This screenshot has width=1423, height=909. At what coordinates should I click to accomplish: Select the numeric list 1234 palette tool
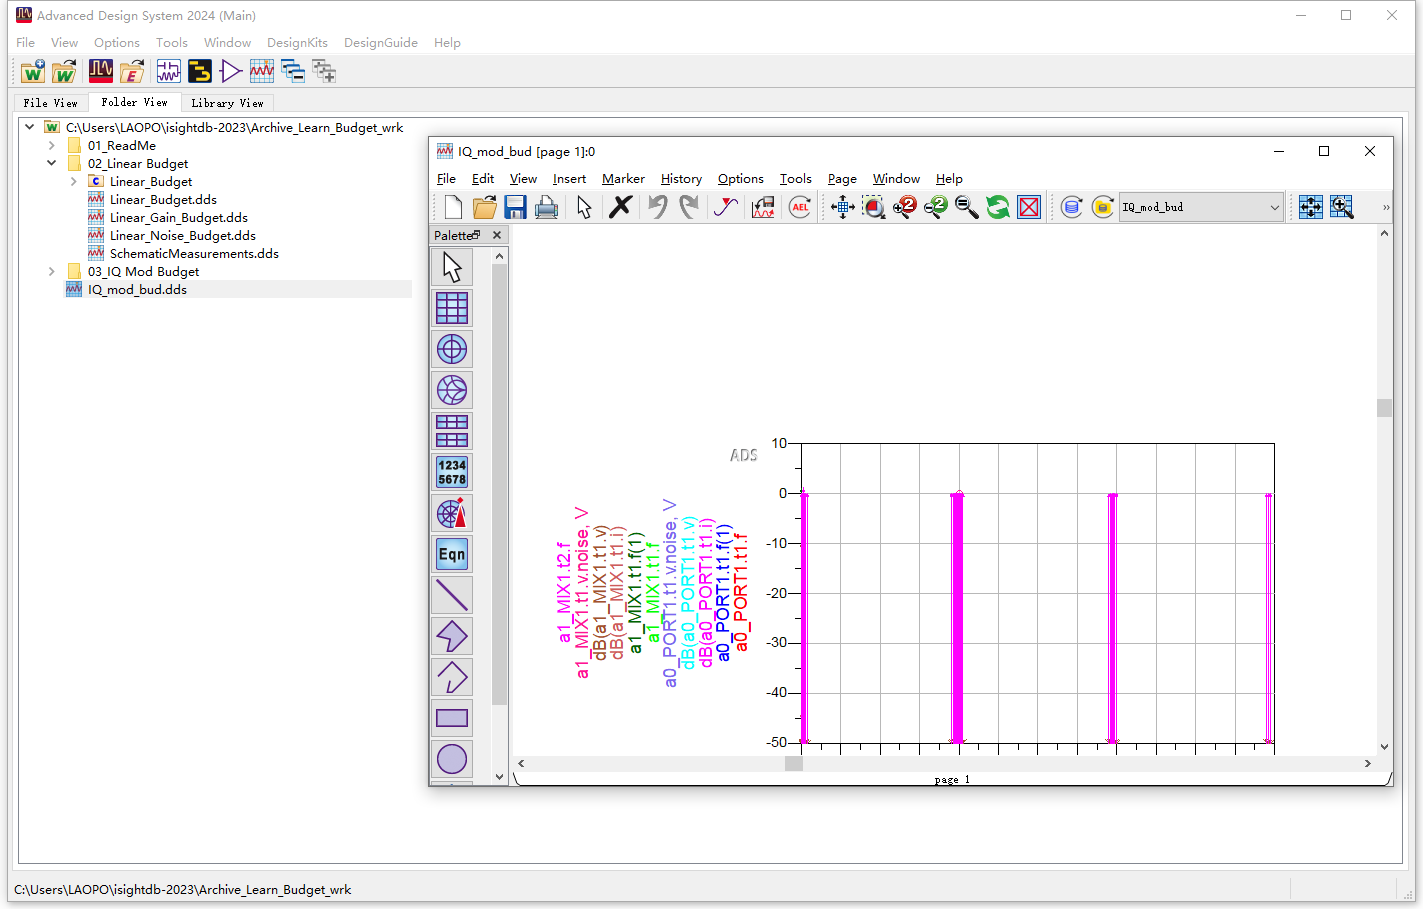(452, 472)
